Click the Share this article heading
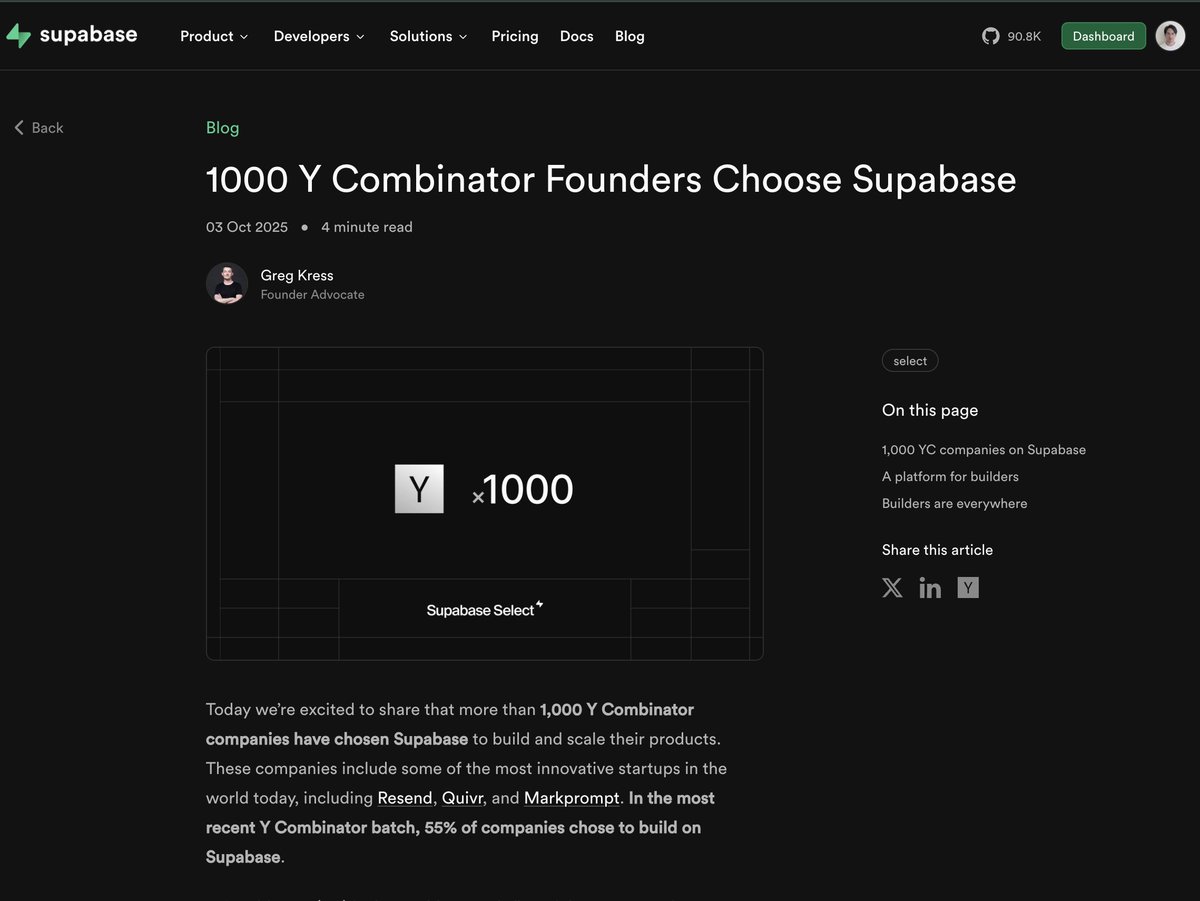Viewport: 1200px width, 901px height. (x=937, y=550)
